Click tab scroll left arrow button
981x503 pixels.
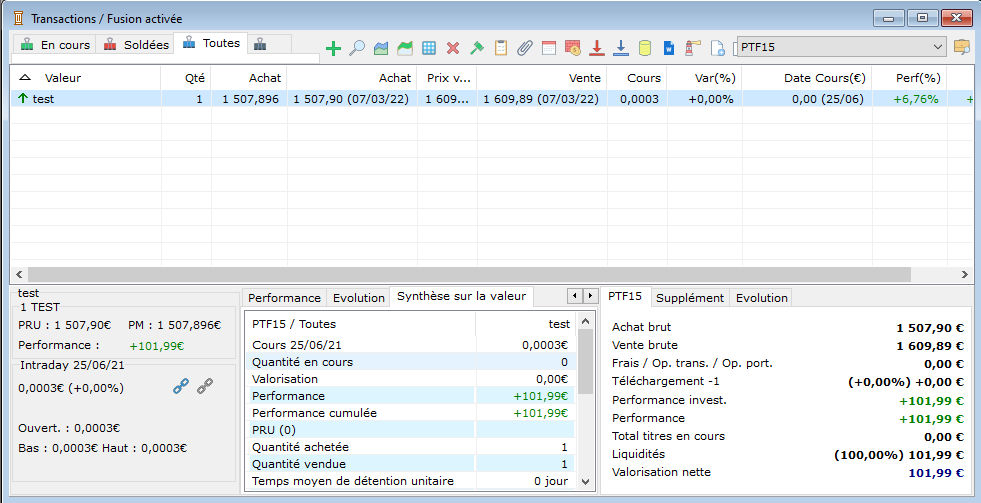coord(575,296)
